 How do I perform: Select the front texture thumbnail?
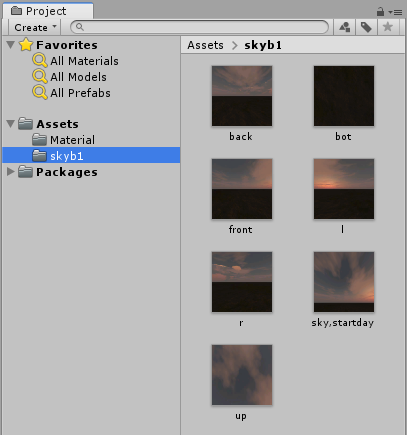[242, 189]
